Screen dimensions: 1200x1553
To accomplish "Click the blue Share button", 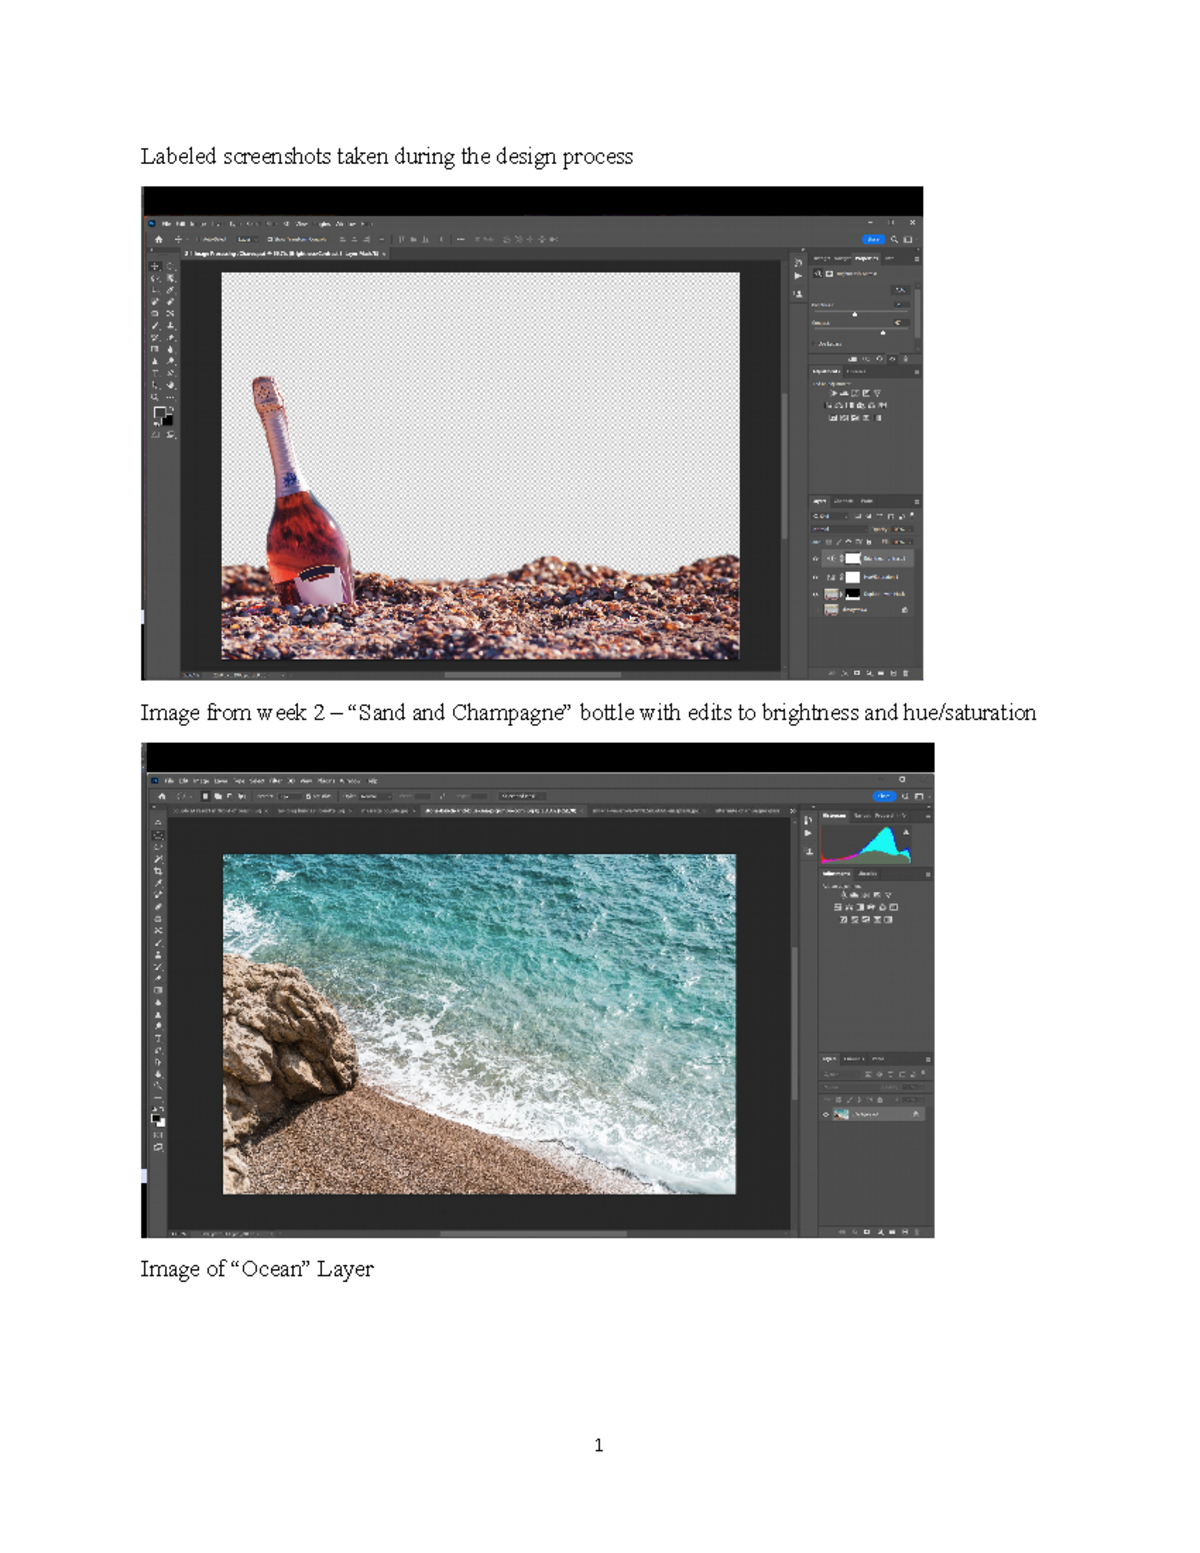I will [873, 239].
